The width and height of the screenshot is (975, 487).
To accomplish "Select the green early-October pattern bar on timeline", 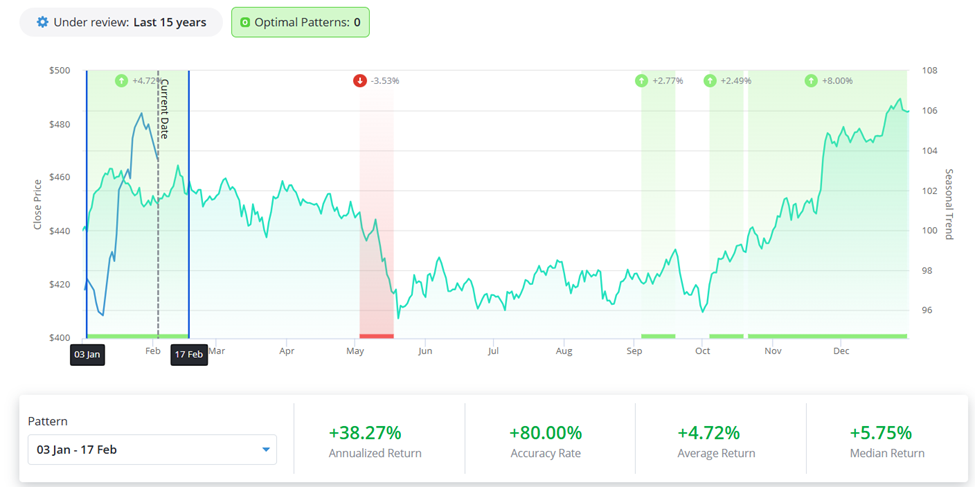I will pos(726,336).
